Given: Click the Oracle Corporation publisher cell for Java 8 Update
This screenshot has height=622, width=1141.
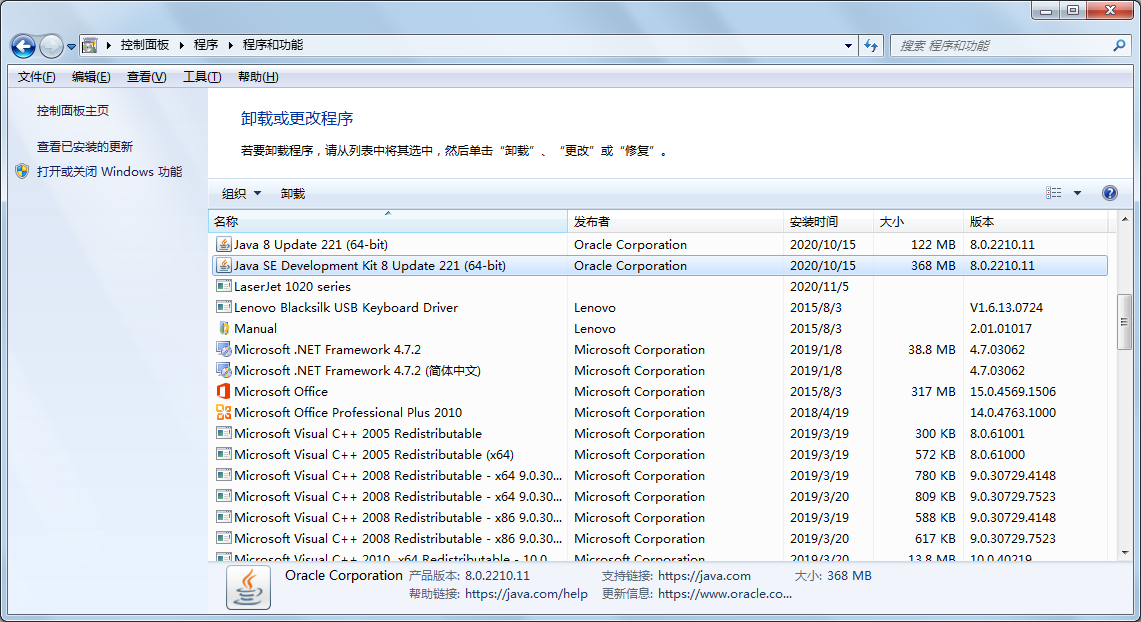Looking at the screenshot, I should pyautogui.click(x=630, y=244).
